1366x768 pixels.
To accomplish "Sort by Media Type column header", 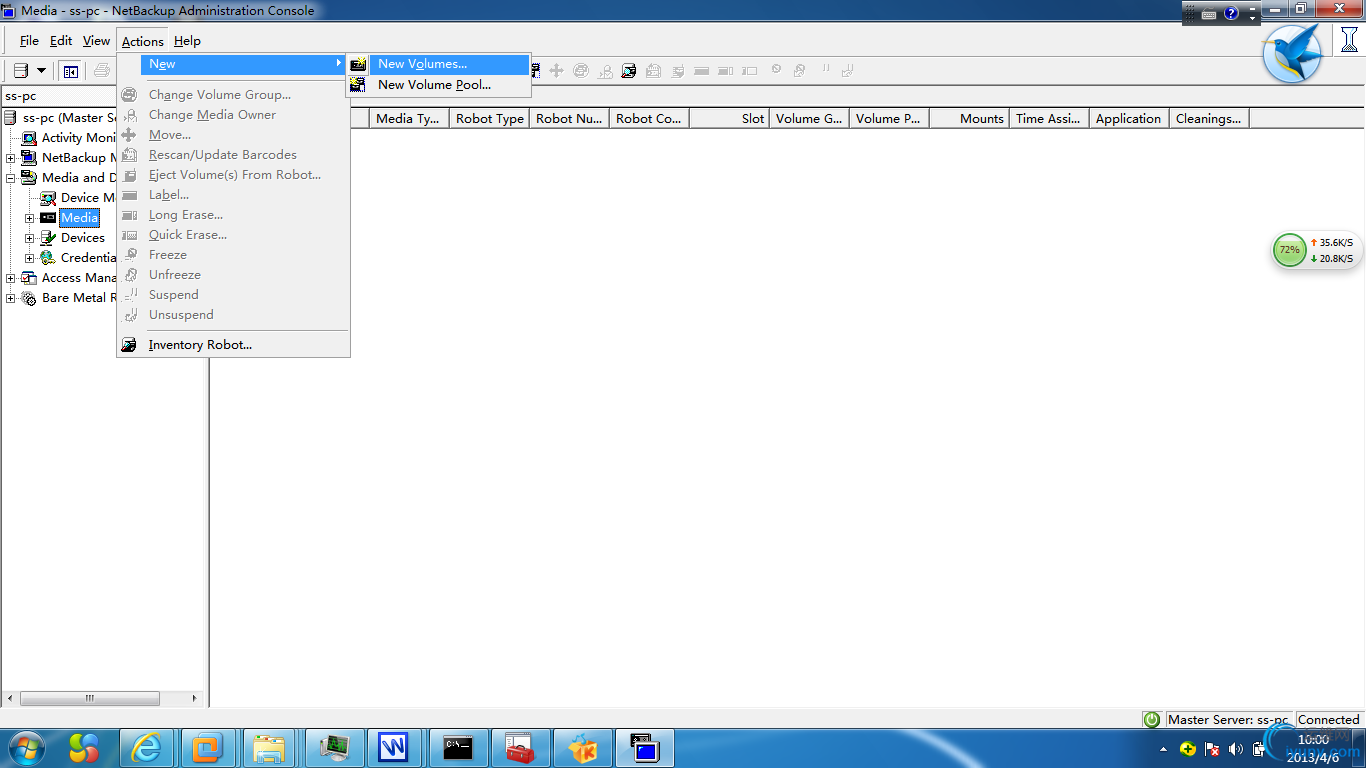I will [x=409, y=118].
